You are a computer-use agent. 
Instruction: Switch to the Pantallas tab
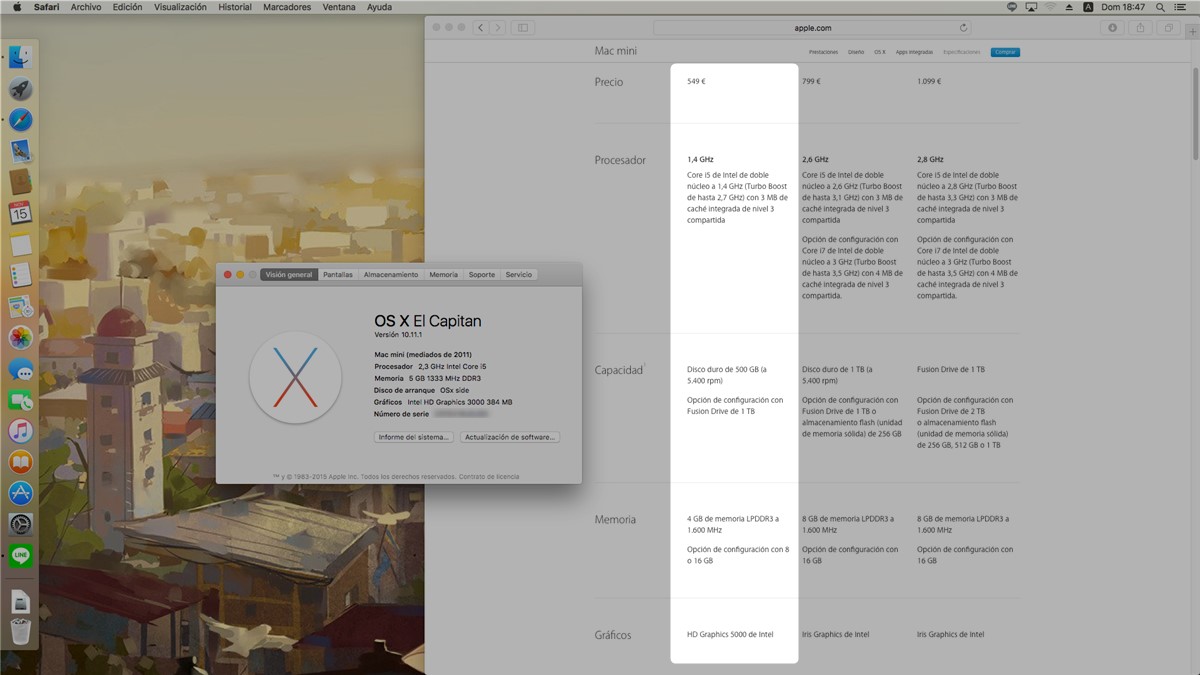coord(338,275)
